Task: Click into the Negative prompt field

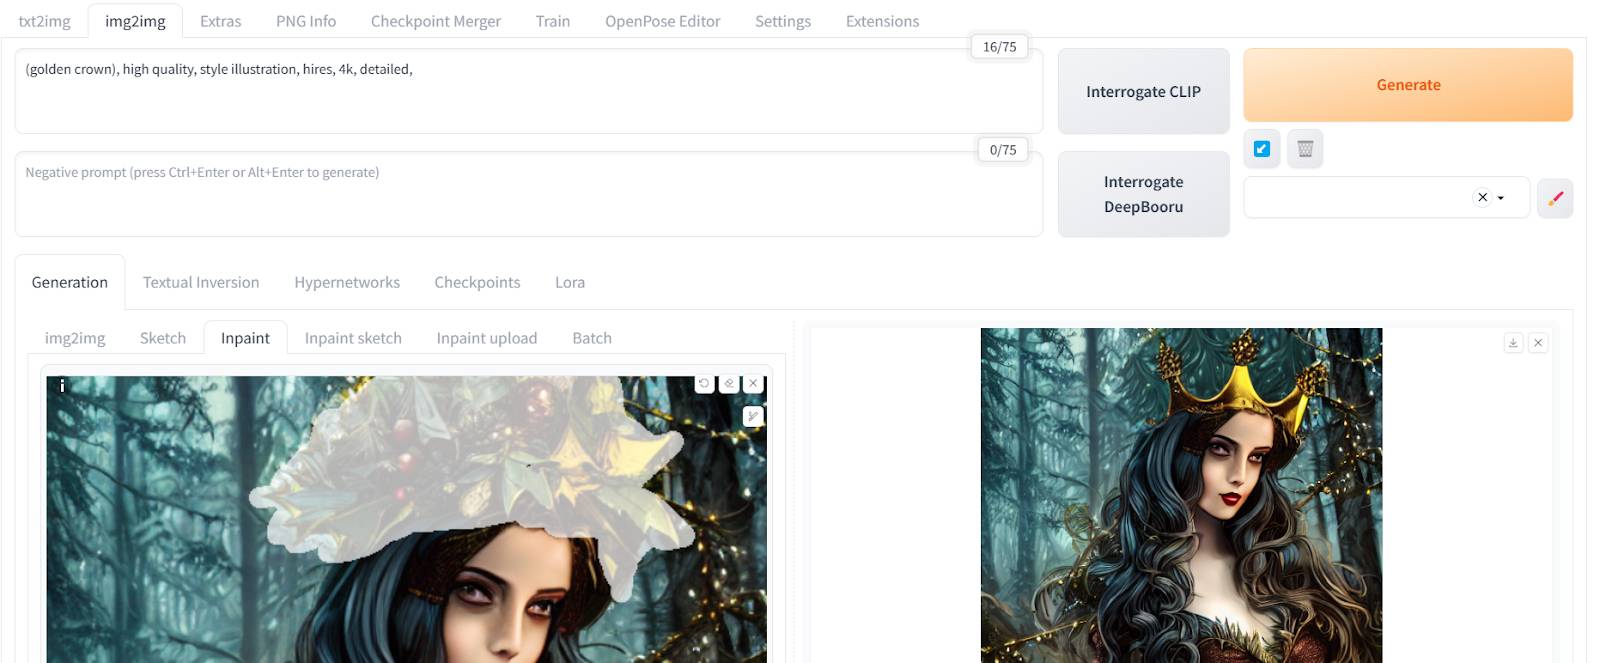Action: (x=528, y=194)
